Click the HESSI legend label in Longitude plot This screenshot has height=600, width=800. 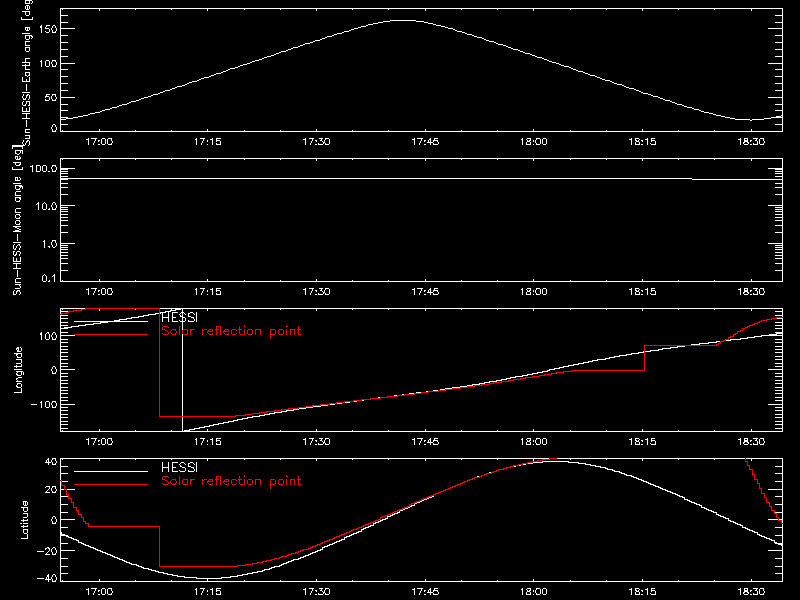coord(179,318)
